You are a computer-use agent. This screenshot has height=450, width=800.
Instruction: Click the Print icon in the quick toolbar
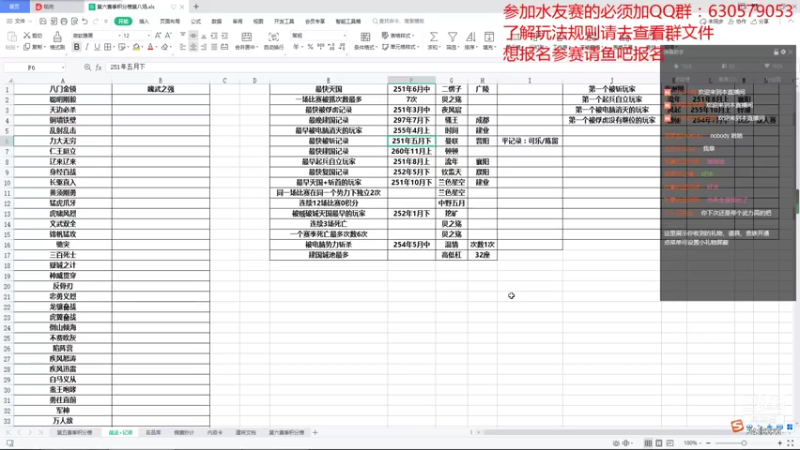64,21
